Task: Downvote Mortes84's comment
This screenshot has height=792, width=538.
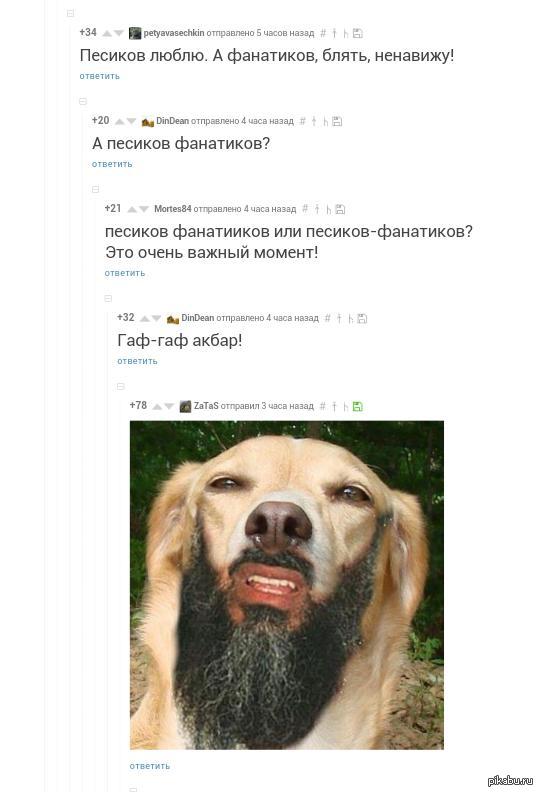Action: coord(144,209)
